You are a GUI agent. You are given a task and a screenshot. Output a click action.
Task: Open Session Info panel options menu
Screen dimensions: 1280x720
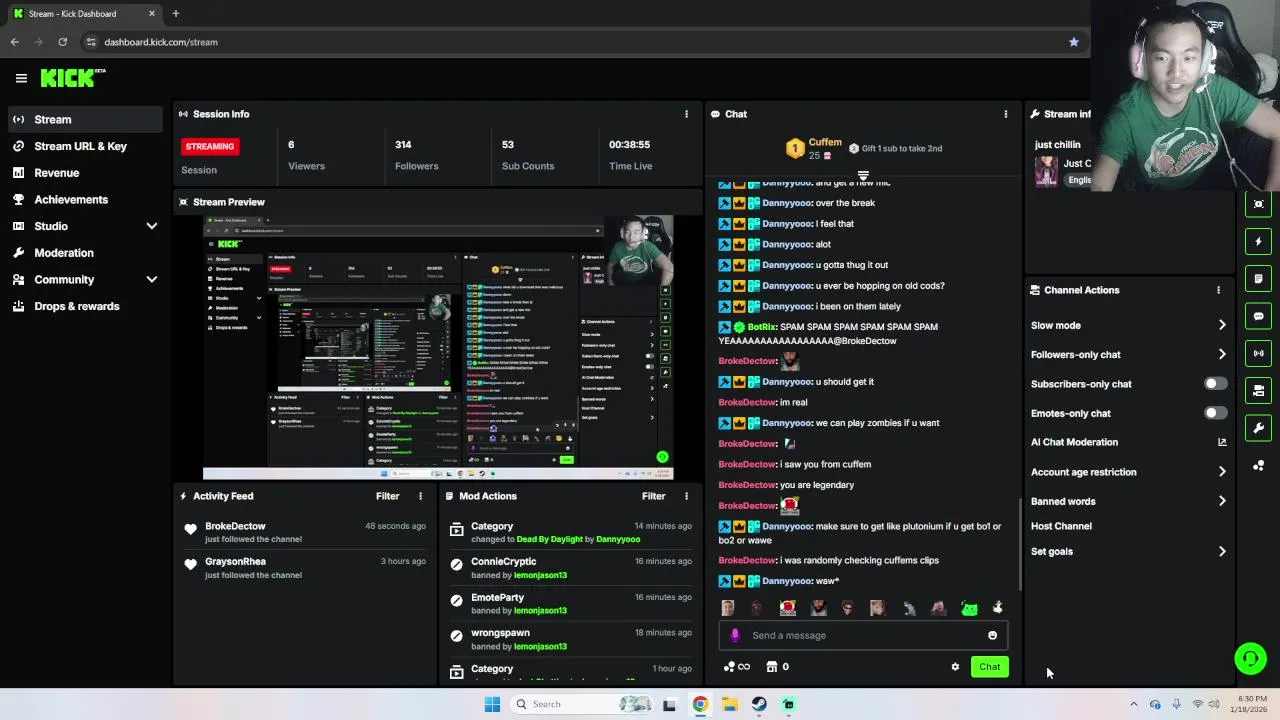pyautogui.click(x=686, y=114)
